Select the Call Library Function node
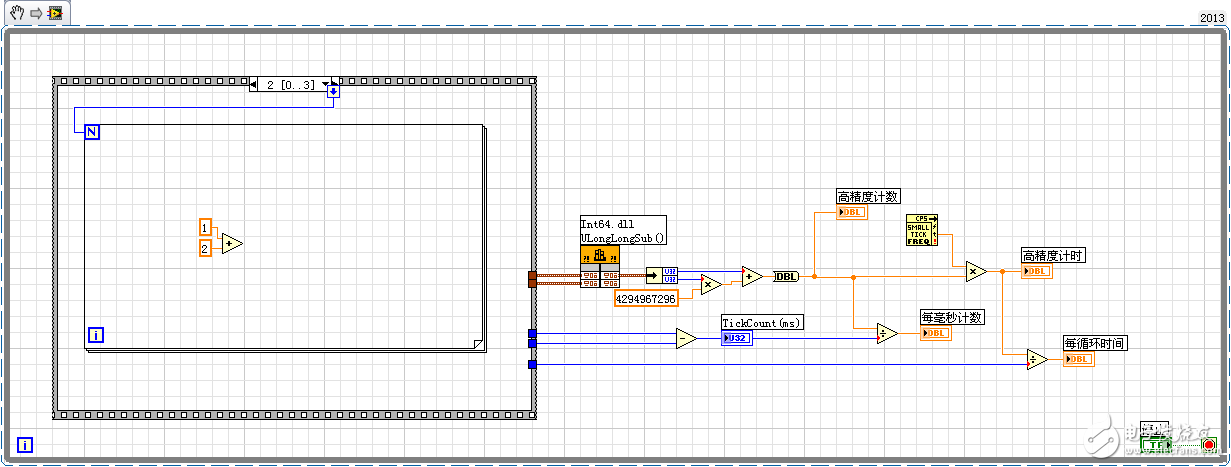 pyautogui.click(x=600, y=267)
